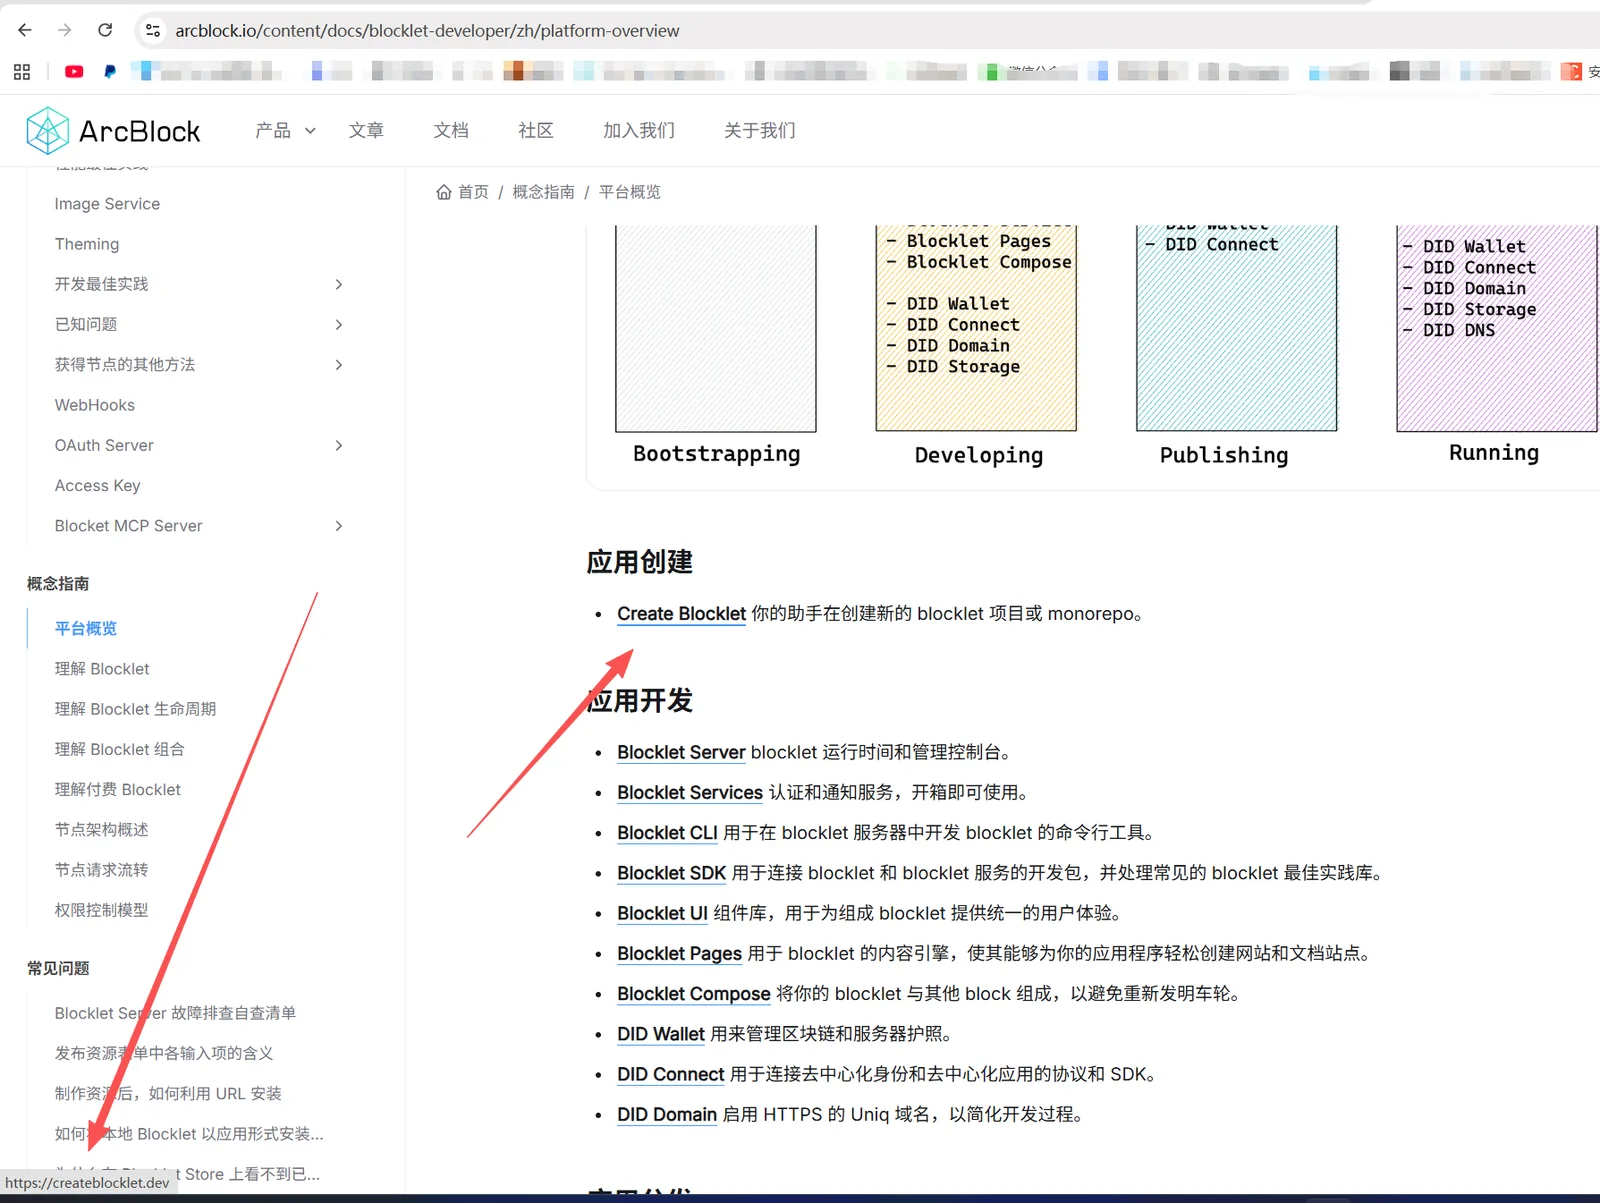Open the YouTube bookmark icon

[74, 72]
